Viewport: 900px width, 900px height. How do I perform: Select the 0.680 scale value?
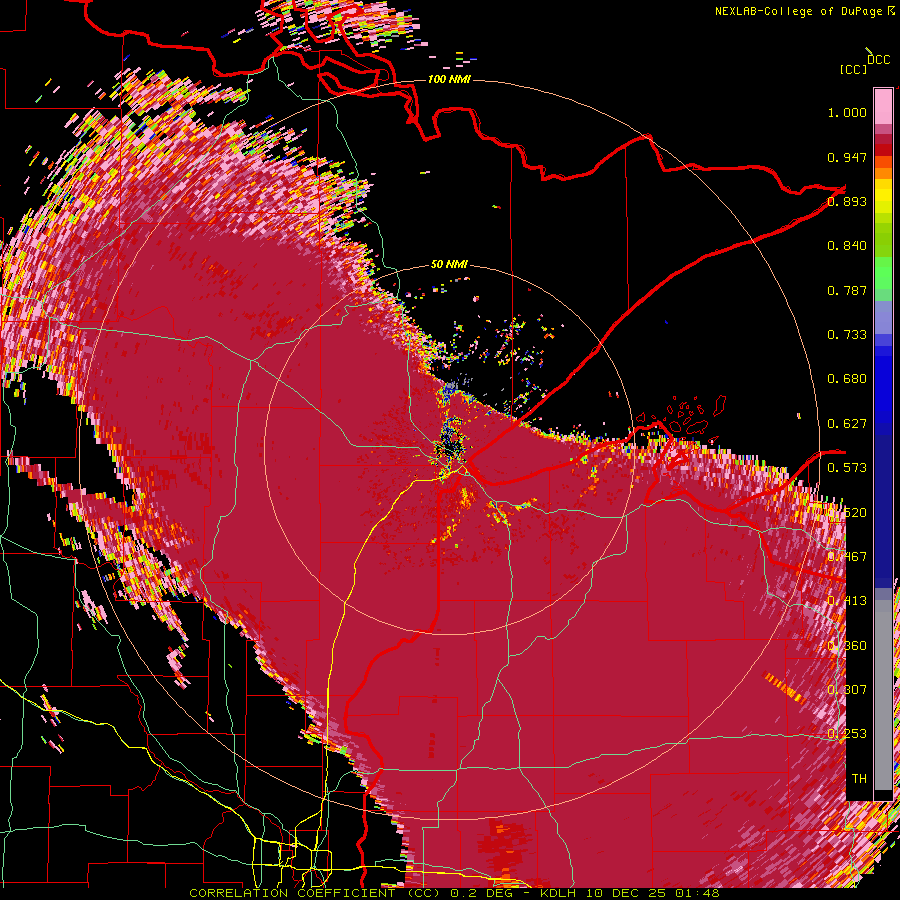coord(847,379)
